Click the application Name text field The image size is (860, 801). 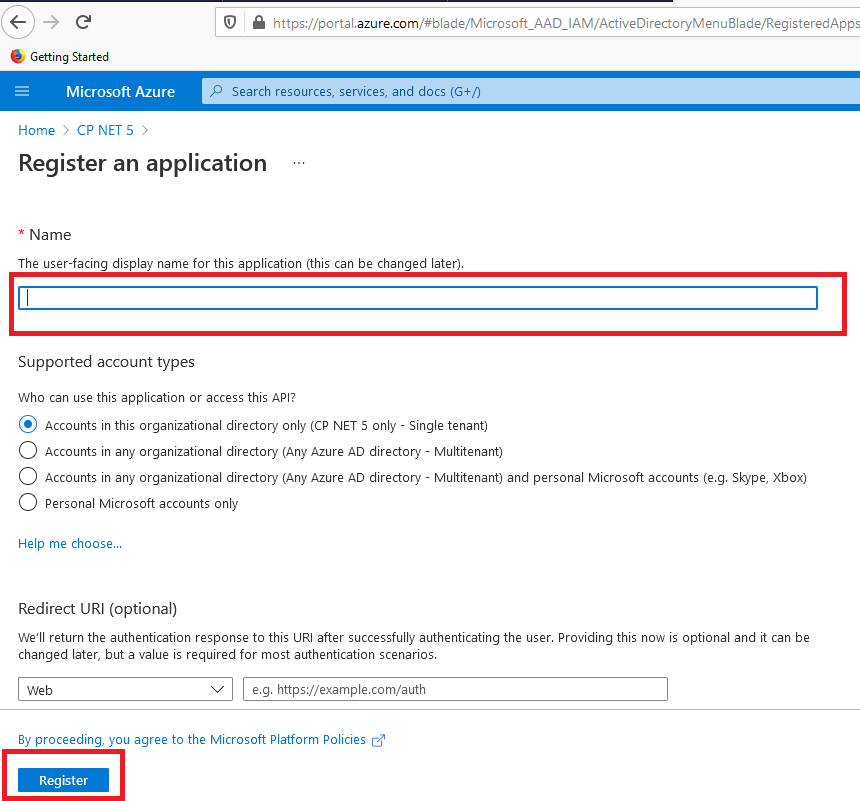[x=418, y=298]
